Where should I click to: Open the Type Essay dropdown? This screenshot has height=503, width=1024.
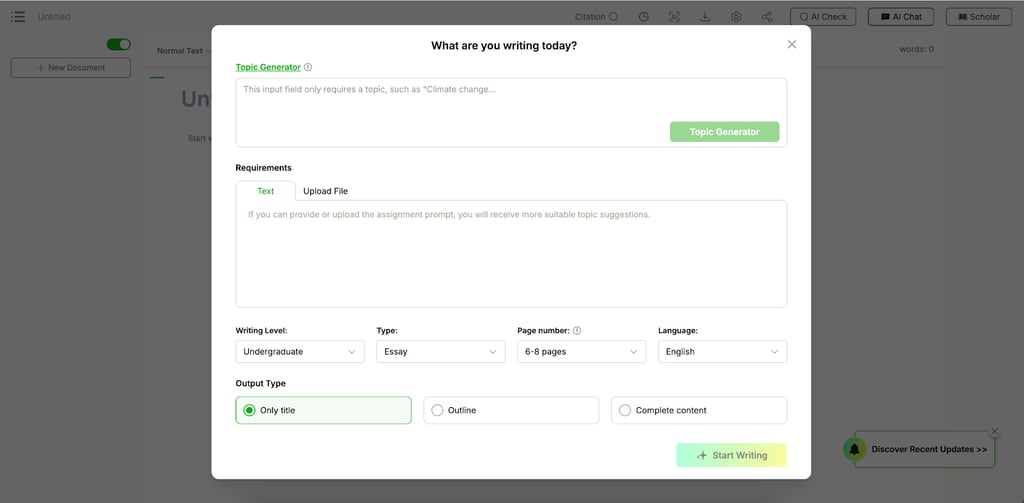(x=441, y=351)
